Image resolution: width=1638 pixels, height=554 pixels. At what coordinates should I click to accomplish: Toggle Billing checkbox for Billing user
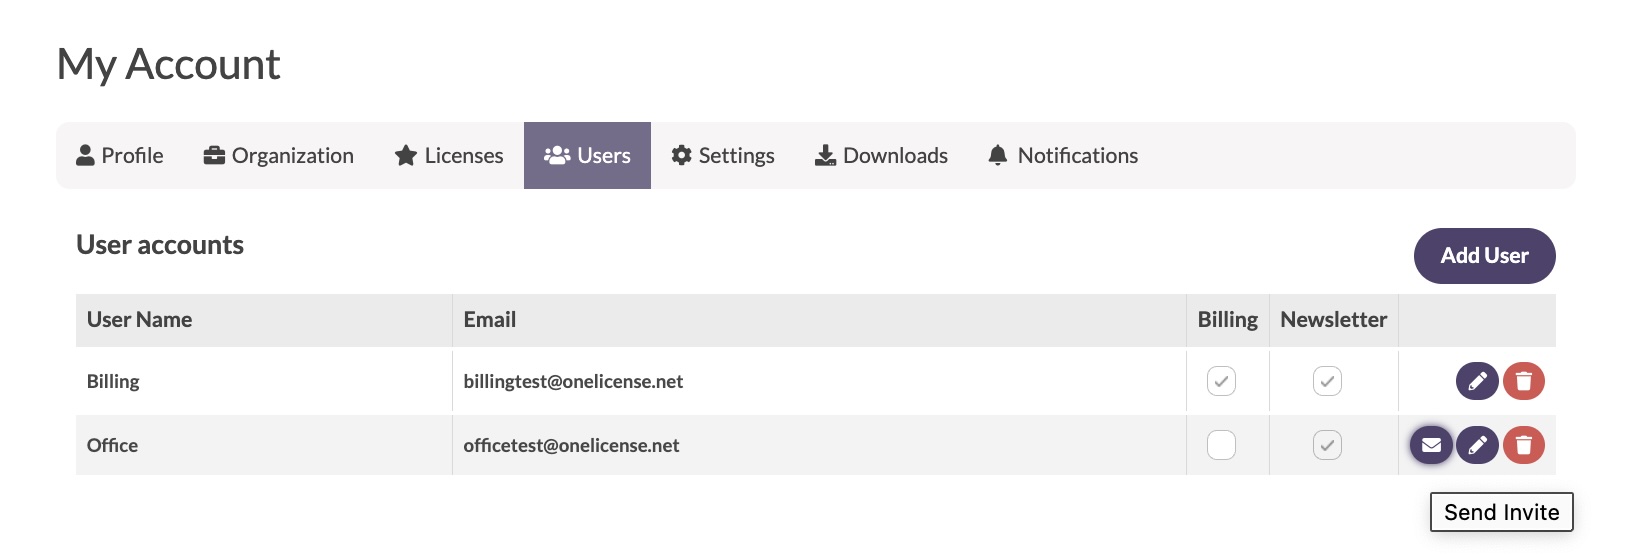(1221, 381)
